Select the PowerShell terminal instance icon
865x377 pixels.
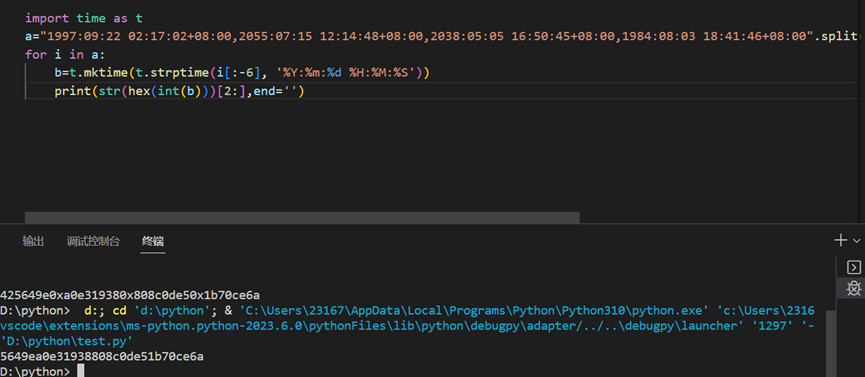pos(853,268)
